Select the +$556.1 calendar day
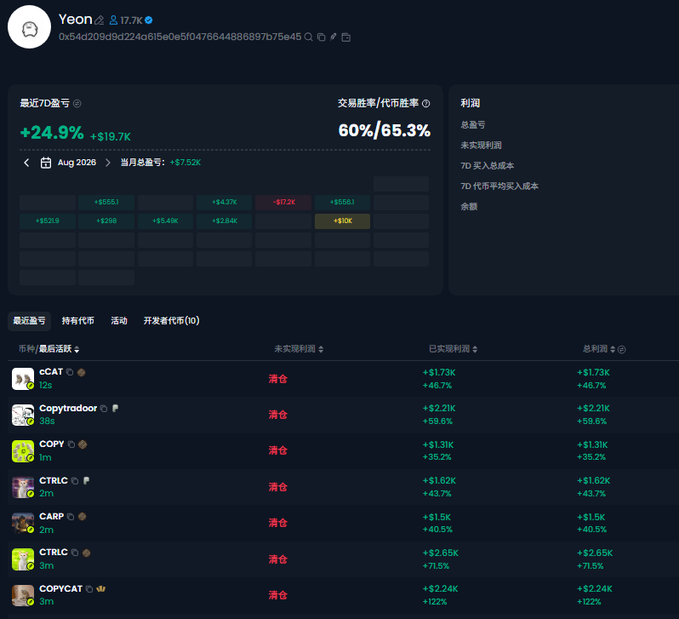Viewport: 679px width, 619px height. click(x=342, y=202)
